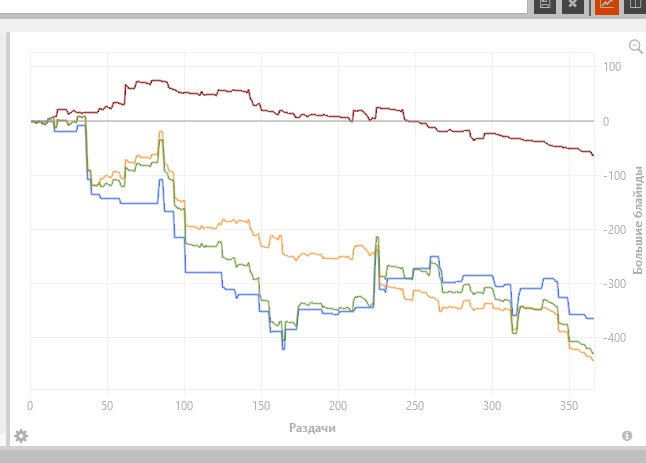The width and height of the screenshot is (646, 463).
Task: Open the split panel view icon
Action: click(x=635, y=4)
